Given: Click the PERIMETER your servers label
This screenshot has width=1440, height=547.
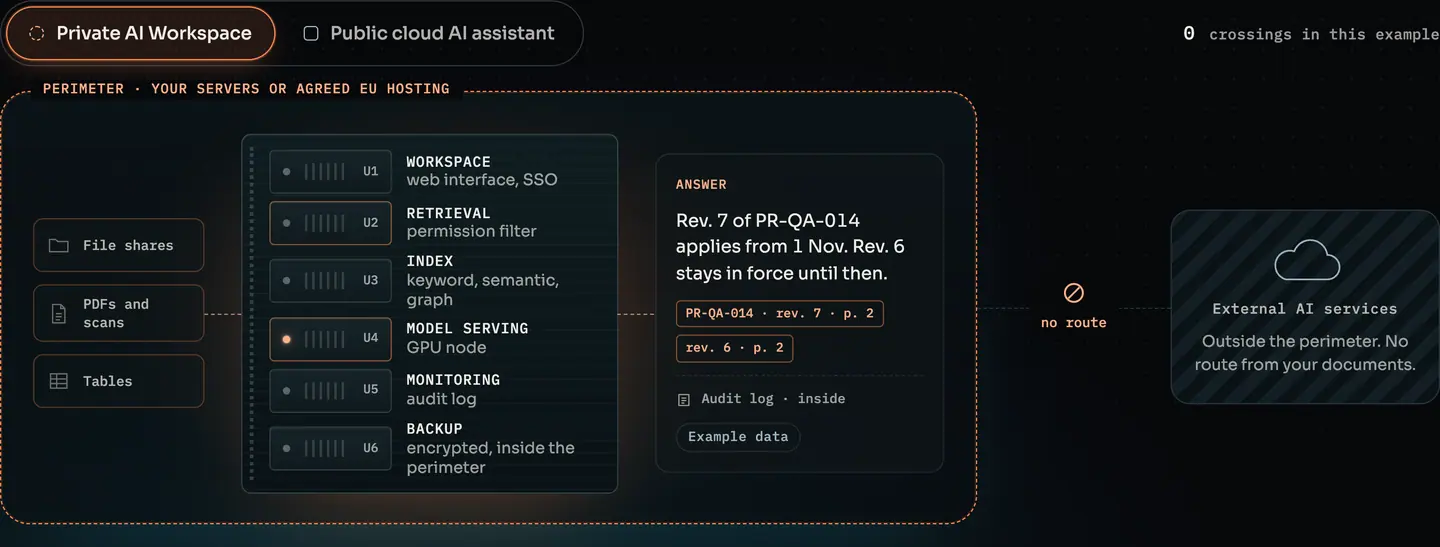Looking at the screenshot, I should point(246,89).
